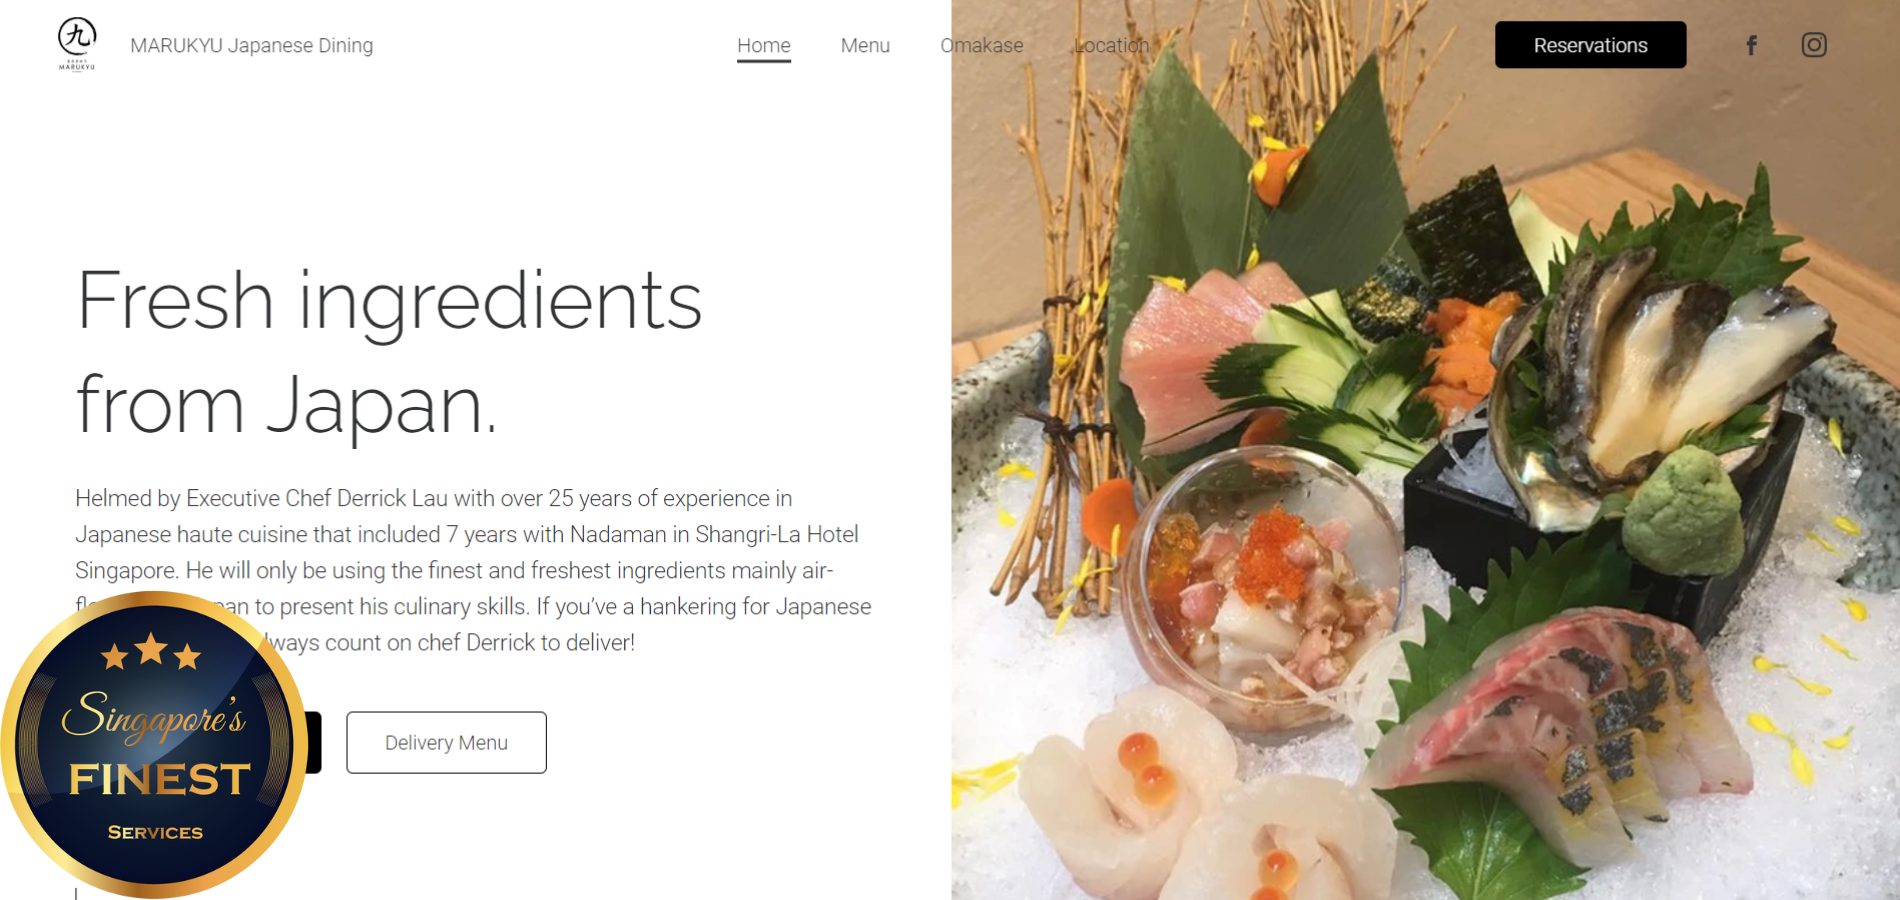1900x900 pixels.
Task: Click the black button behind the badge
Action: 314,742
